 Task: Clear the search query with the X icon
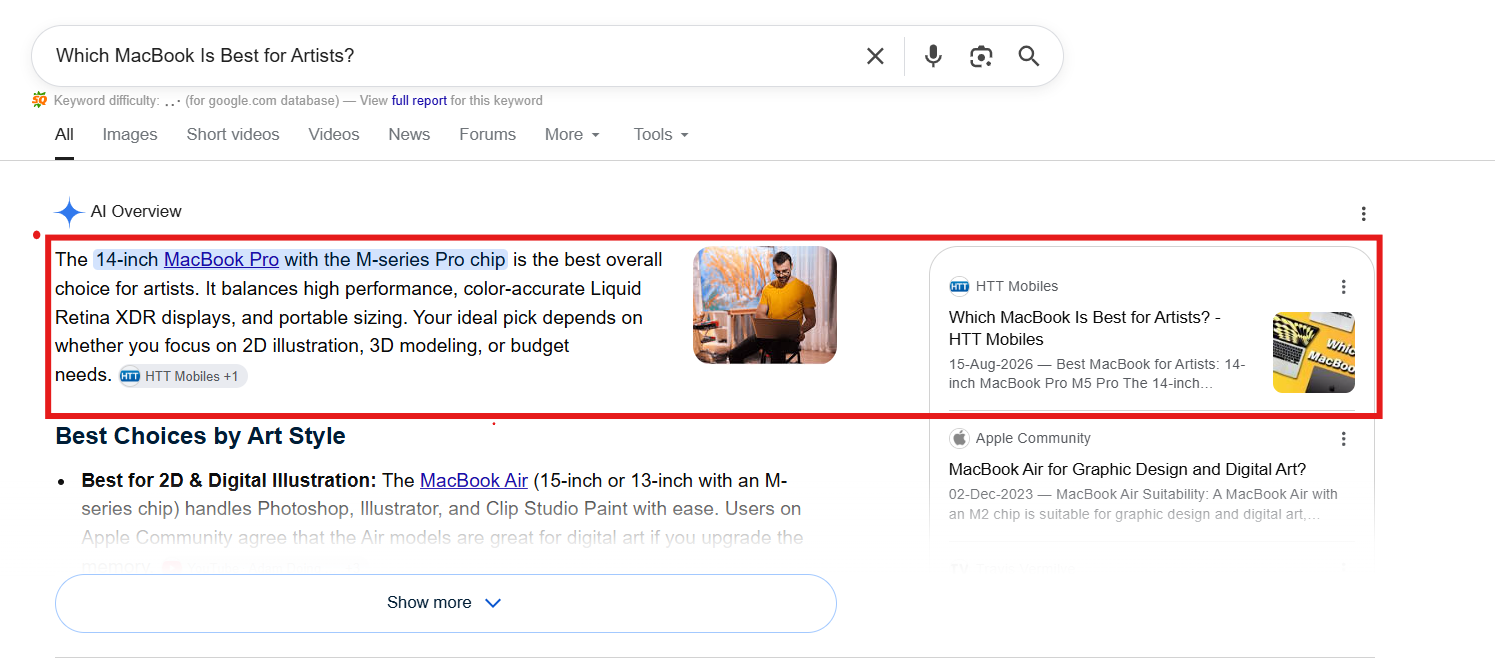click(x=875, y=56)
